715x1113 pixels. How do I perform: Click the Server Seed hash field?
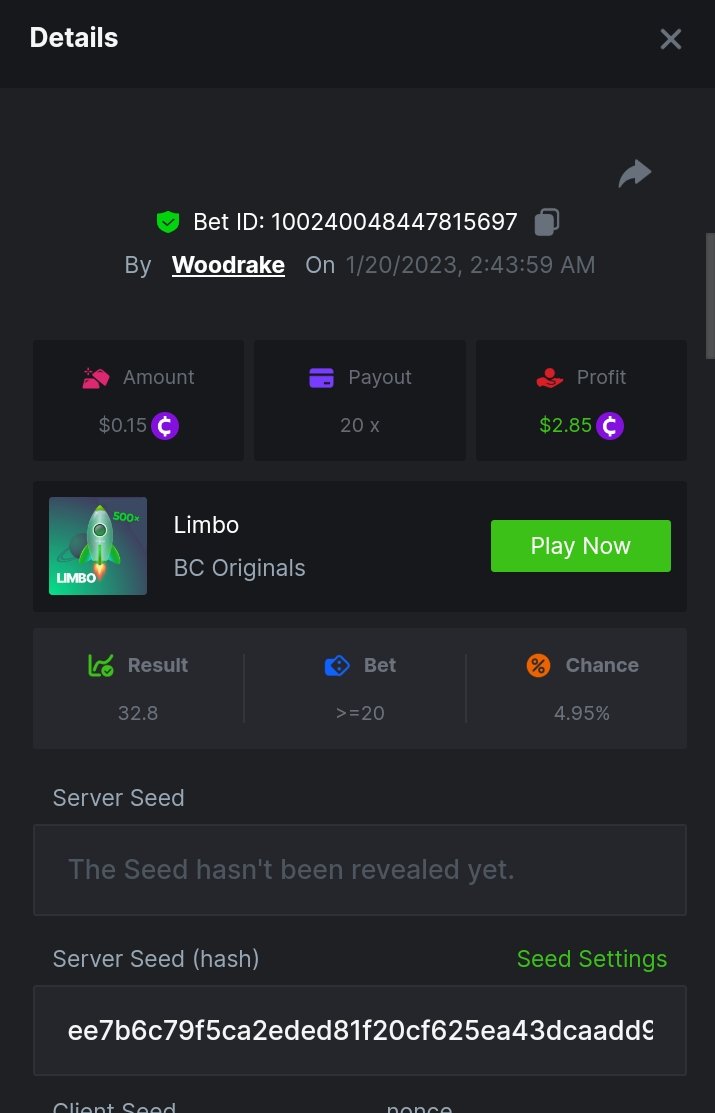(x=360, y=1031)
